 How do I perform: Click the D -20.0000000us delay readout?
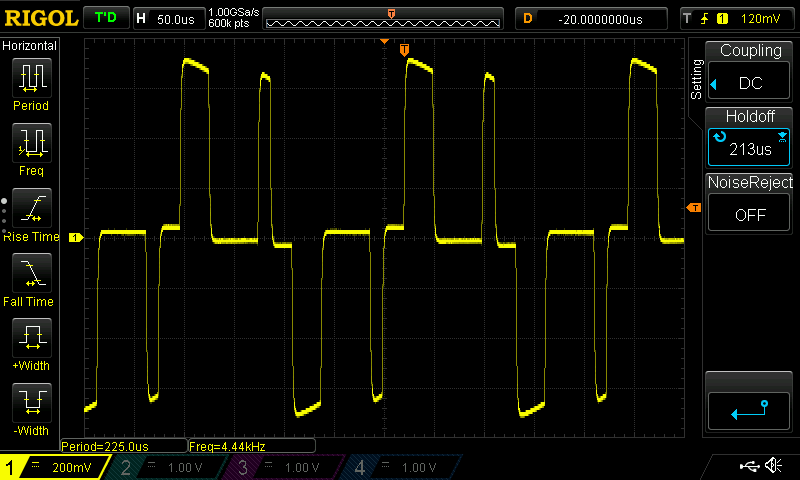[x=591, y=19]
